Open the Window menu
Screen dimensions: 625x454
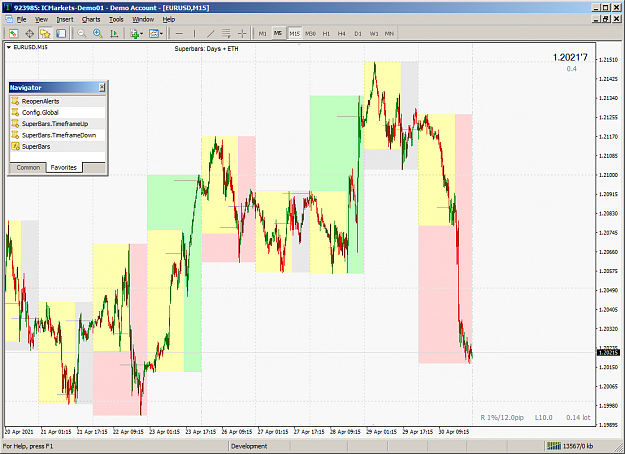(143, 19)
